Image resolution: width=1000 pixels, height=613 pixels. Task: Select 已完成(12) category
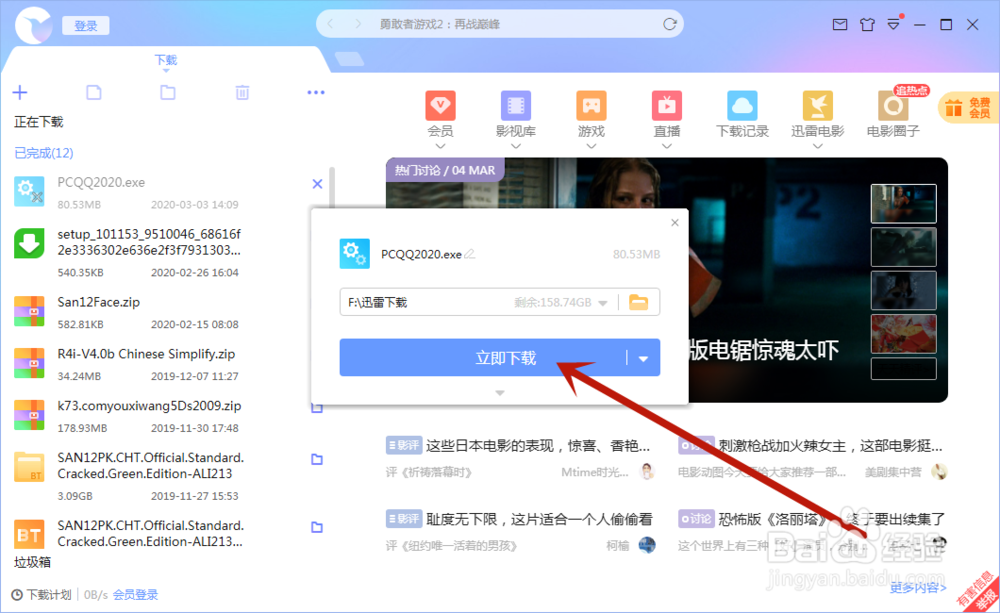tap(43, 153)
